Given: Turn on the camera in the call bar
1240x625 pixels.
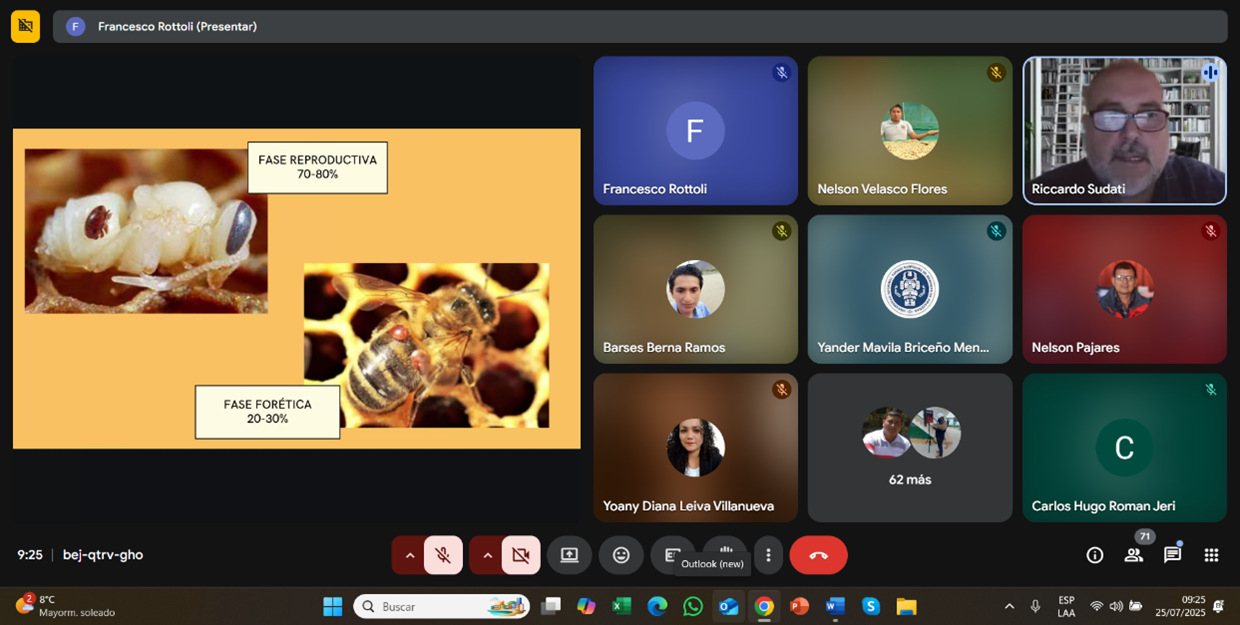Looking at the screenshot, I should point(520,555).
